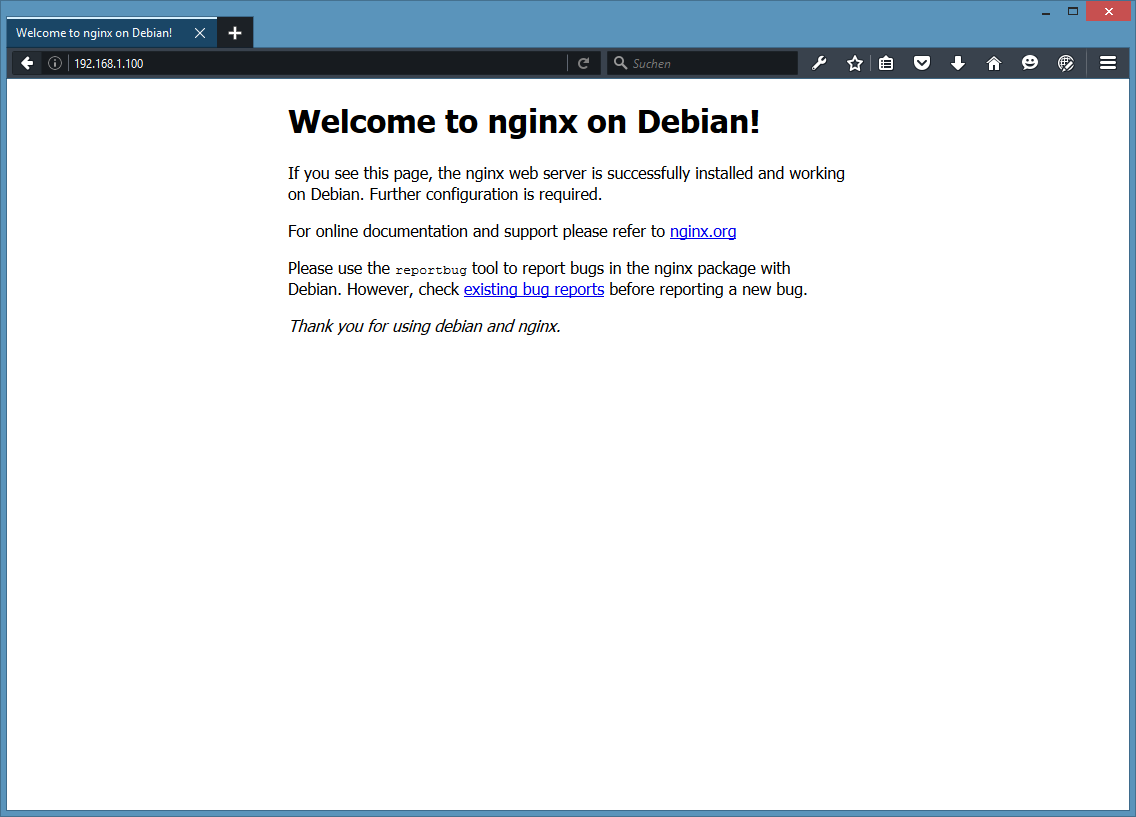
Task: Open a new tab with plus button
Action: click(x=235, y=33)
